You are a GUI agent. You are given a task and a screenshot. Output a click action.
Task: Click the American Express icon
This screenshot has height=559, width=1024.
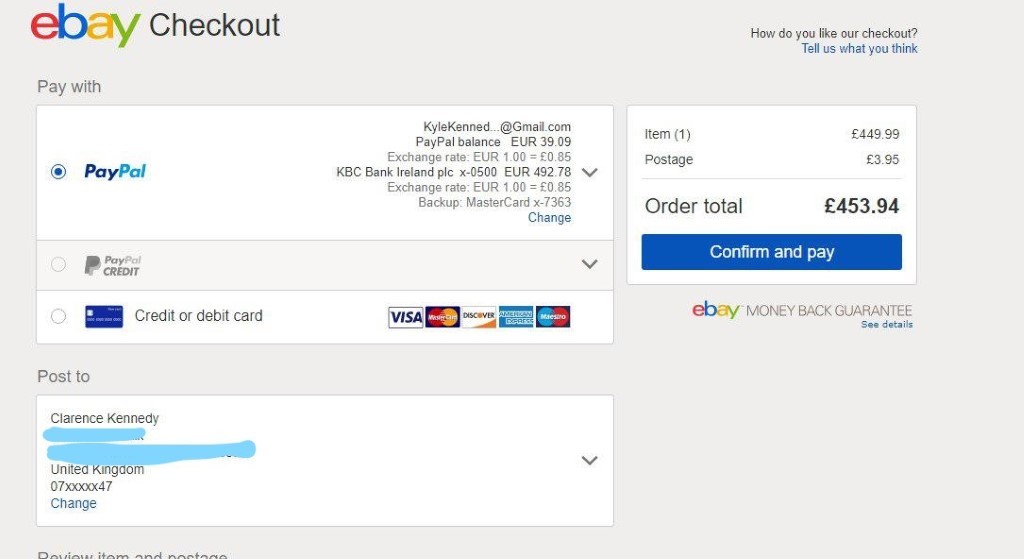pos(516,317)
